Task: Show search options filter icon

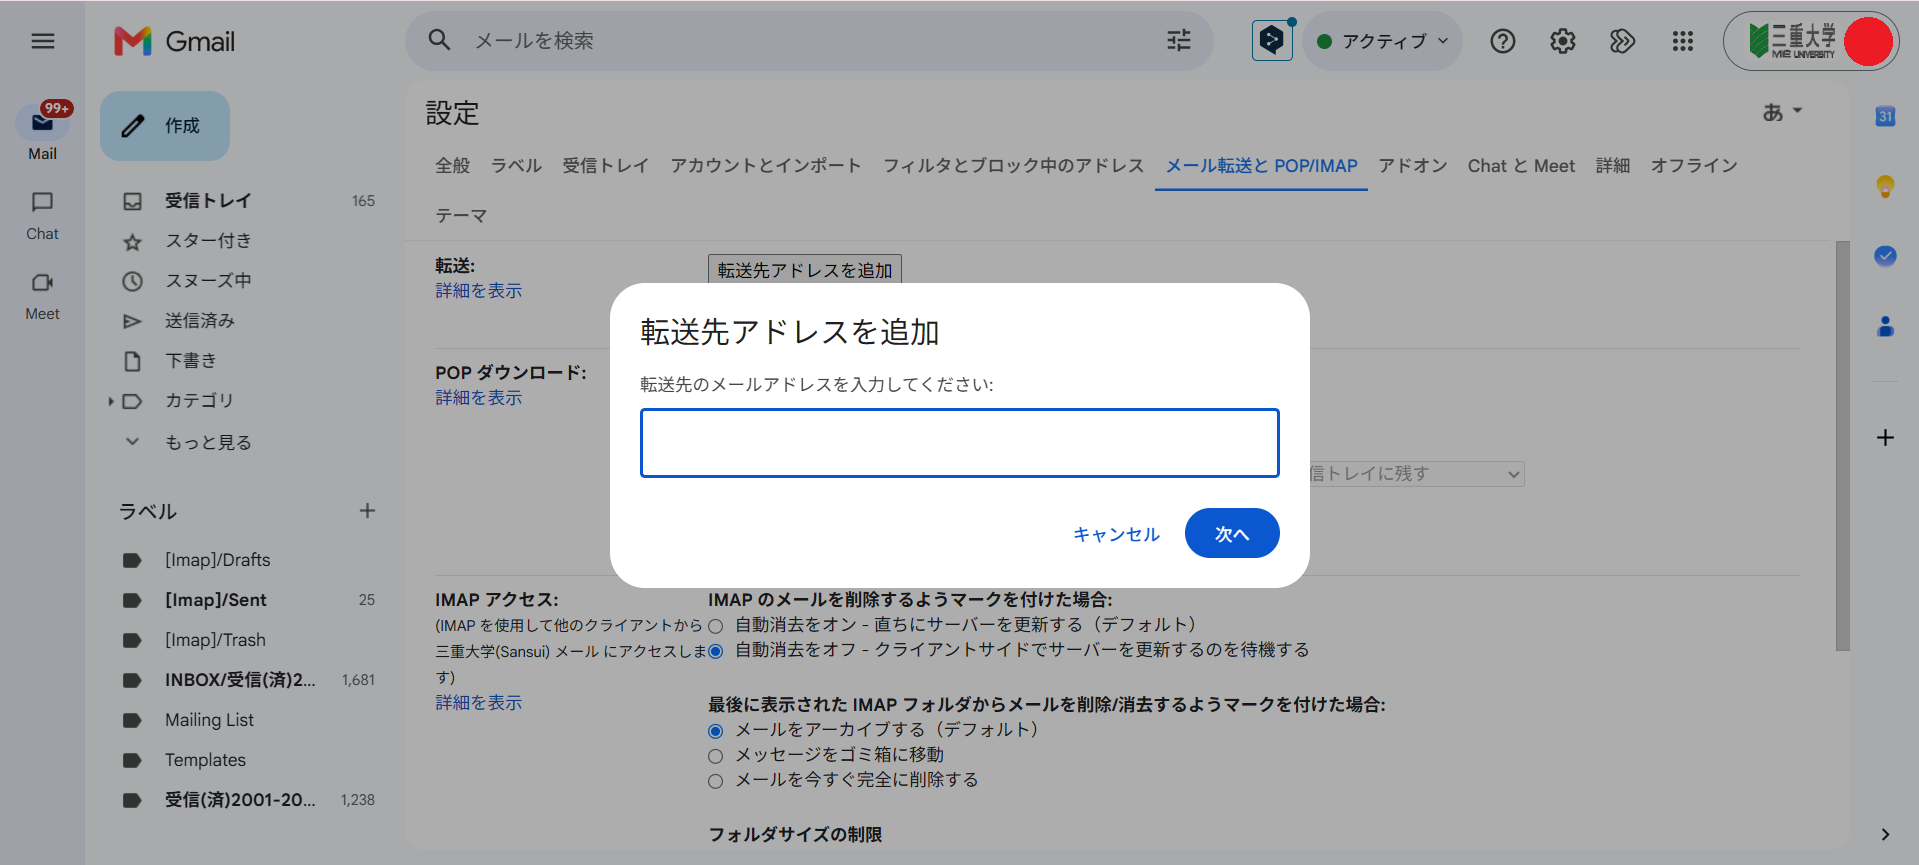Action: (x=1179, y=41)
